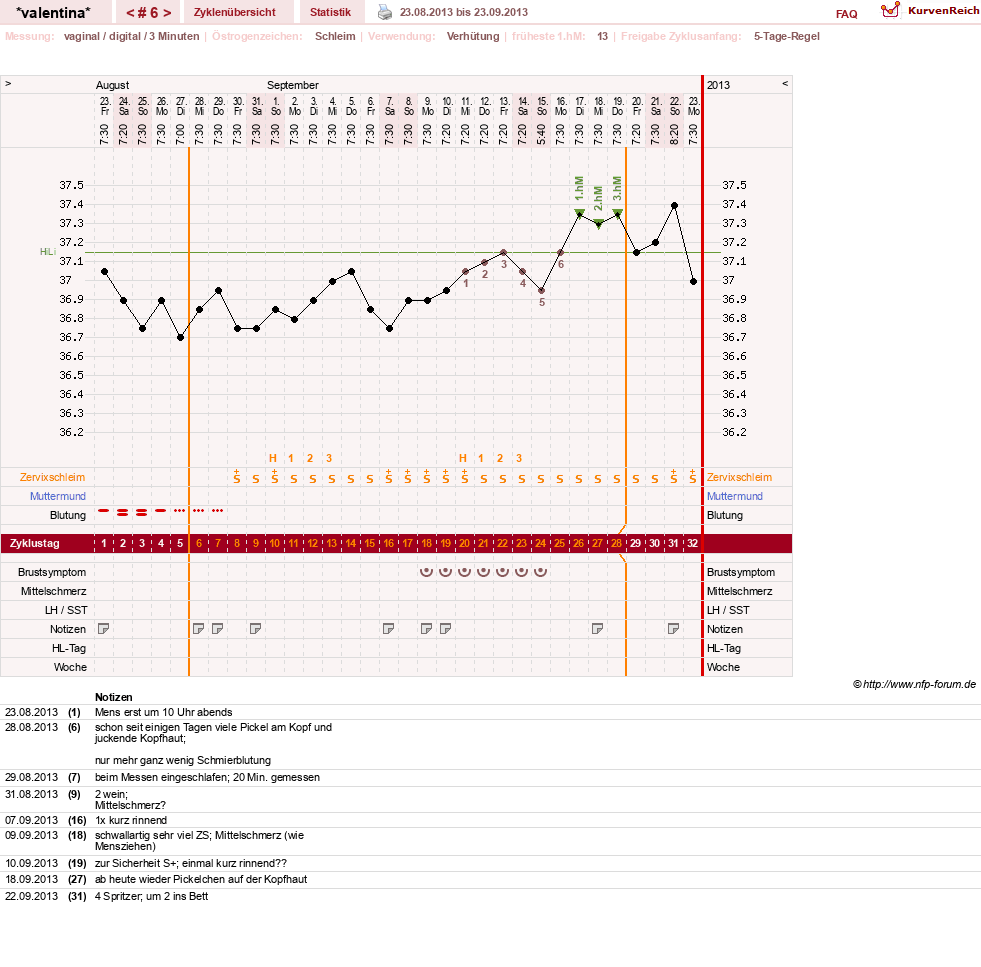Click the 1.hM green triangle marker

pos(579,213)
